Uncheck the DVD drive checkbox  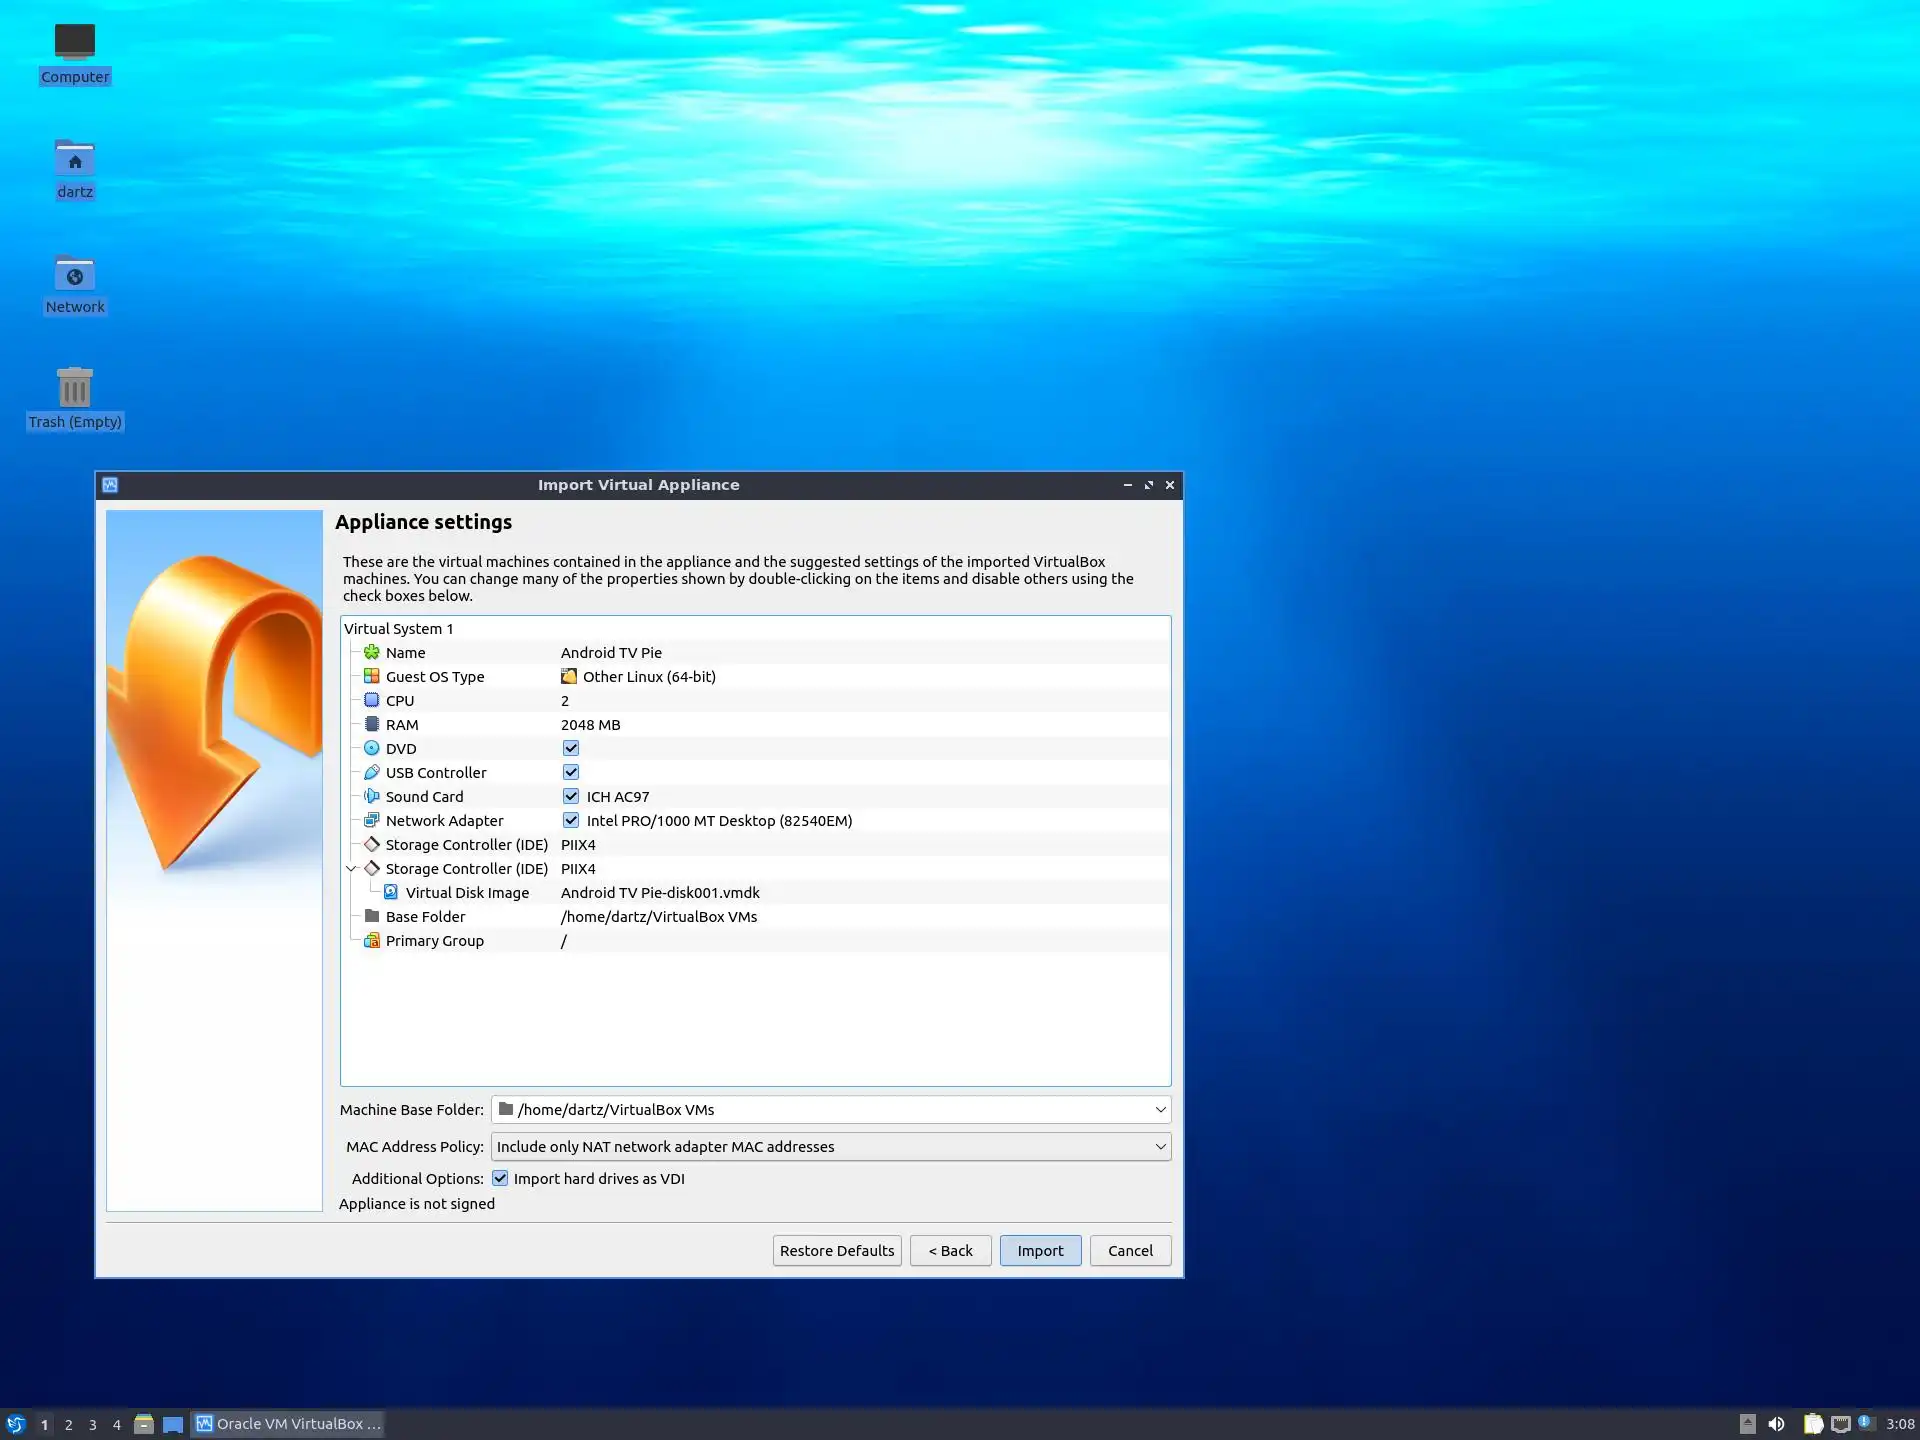(x=571, y=748)
